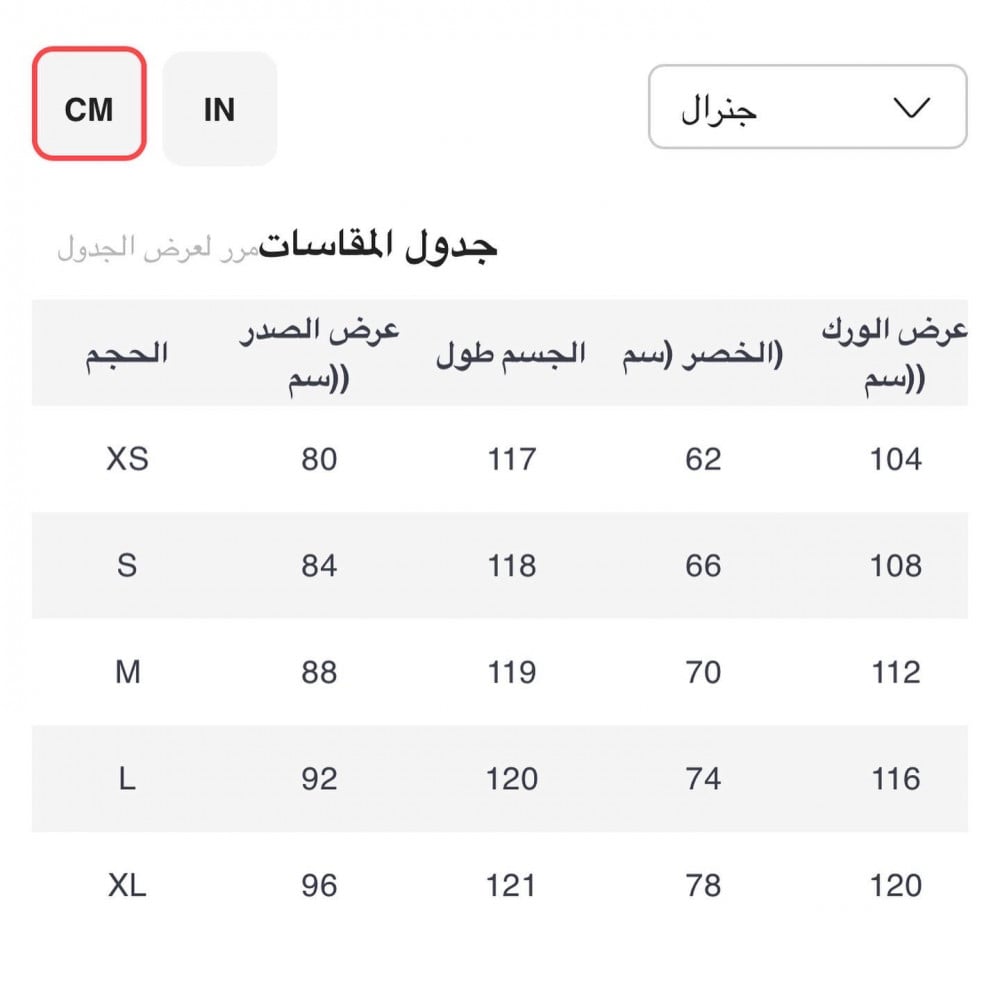Select the L size row

pyautogui.click(x=127, y=779)
